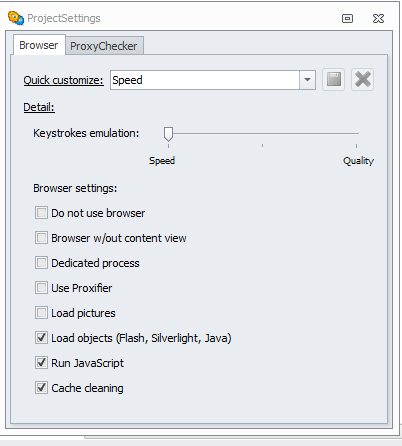Click the Keystrokes emulation slider handle
This screenshot has height=446, width=402.
(168, 134)
